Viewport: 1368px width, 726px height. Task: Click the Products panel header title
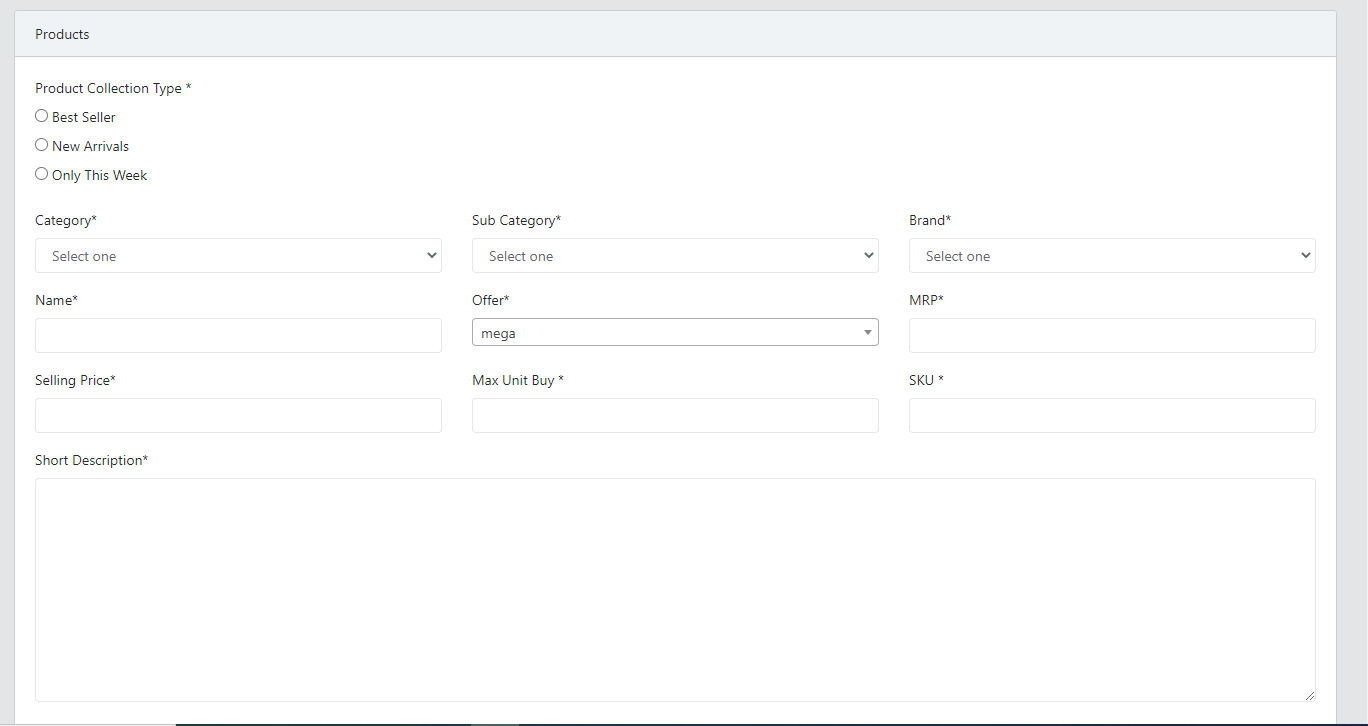click(x=62, y=34)
